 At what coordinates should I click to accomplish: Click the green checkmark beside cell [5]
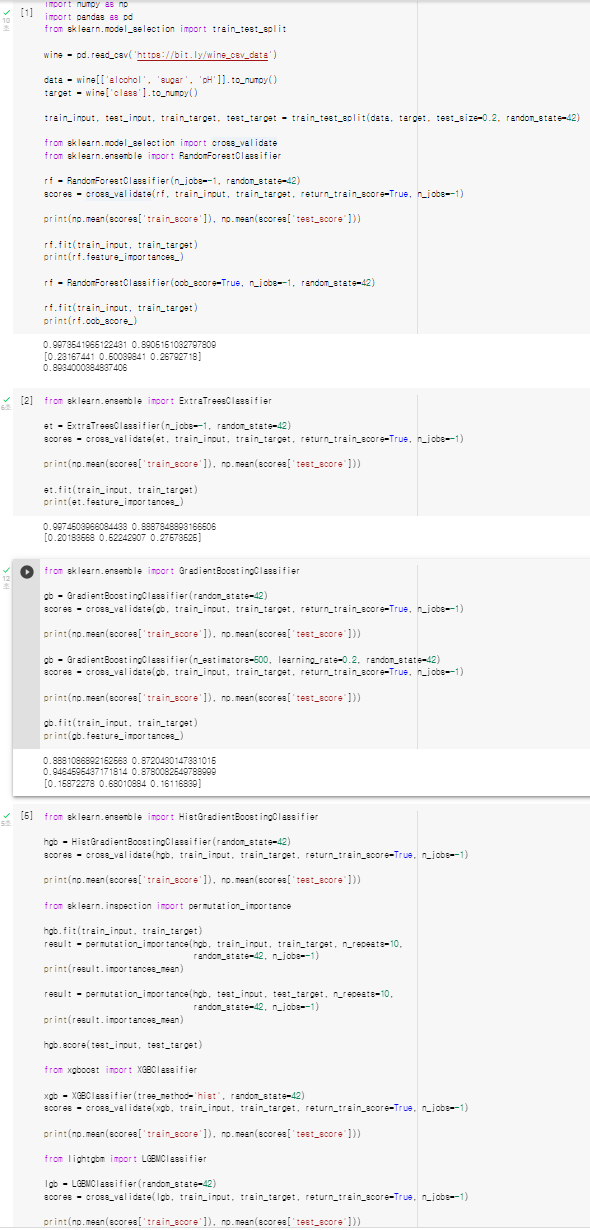coord(7,816)
